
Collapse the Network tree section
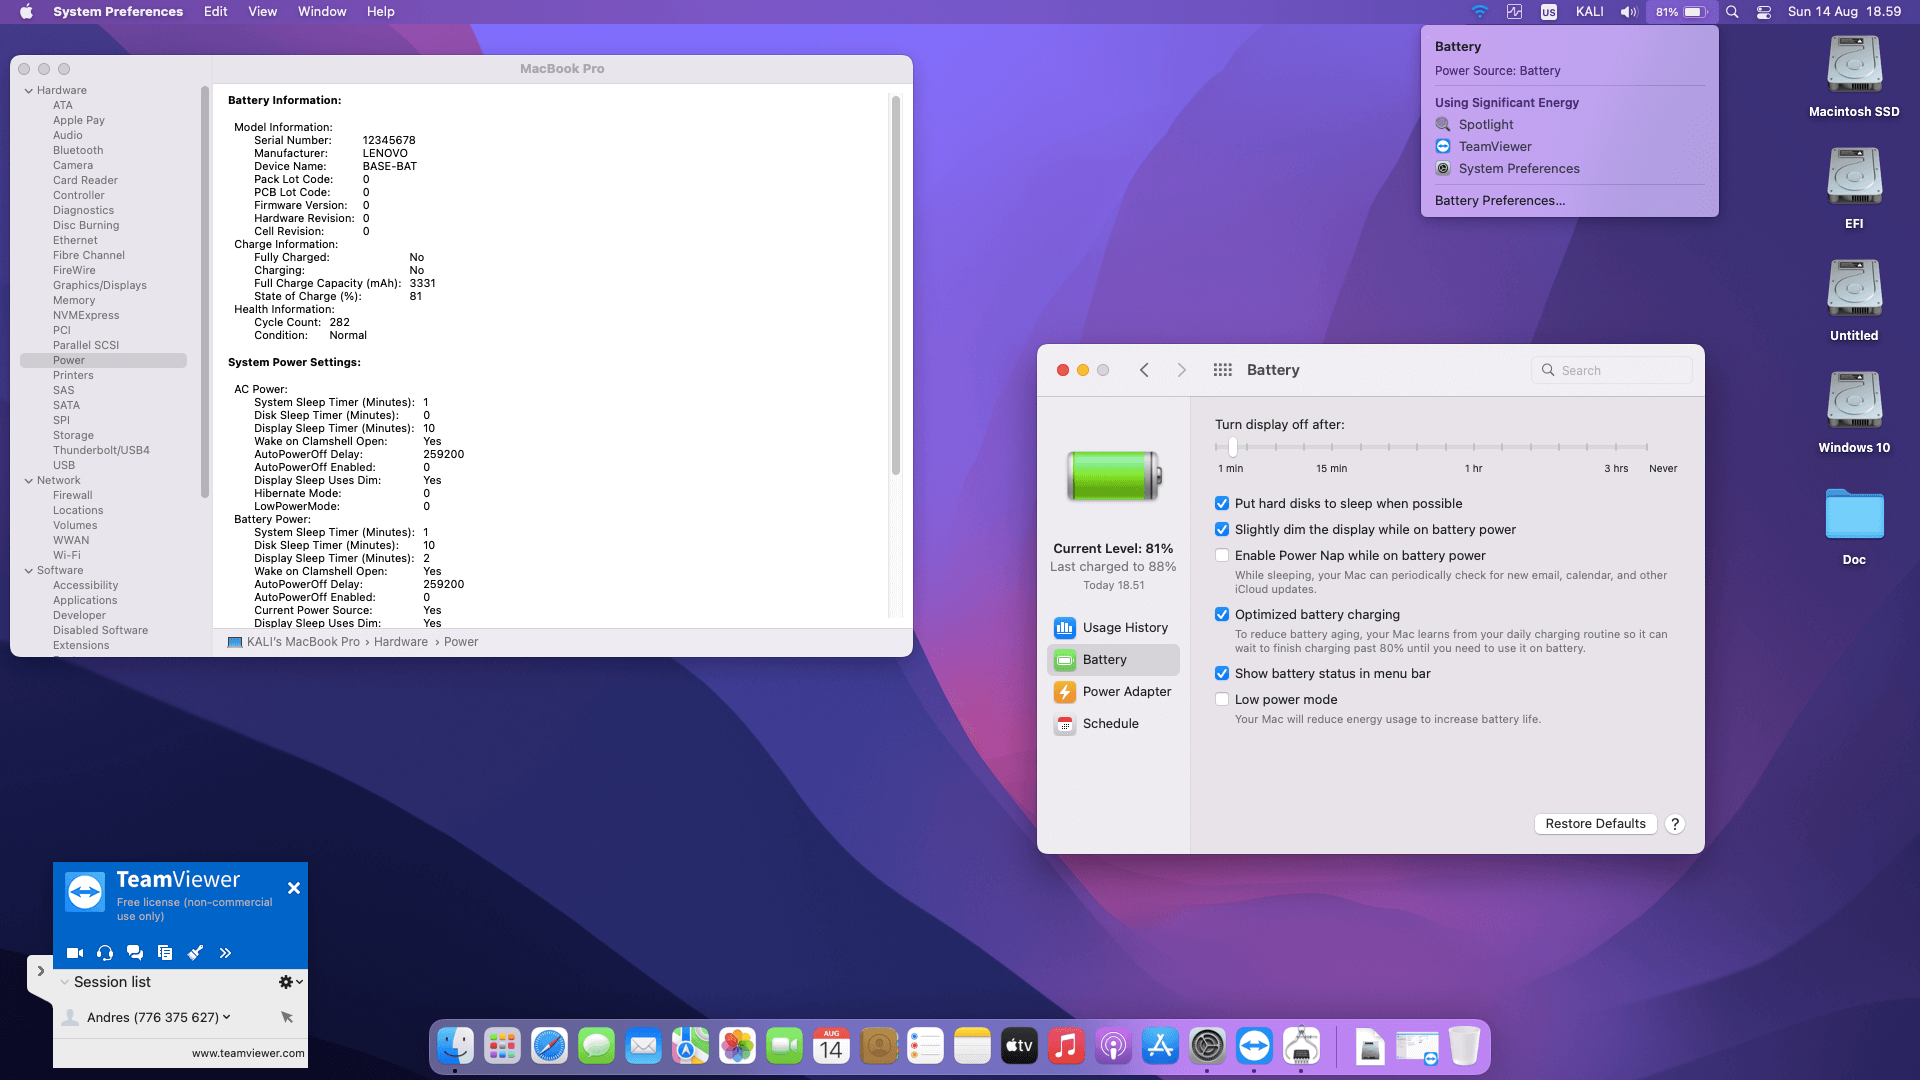point(29,481)
